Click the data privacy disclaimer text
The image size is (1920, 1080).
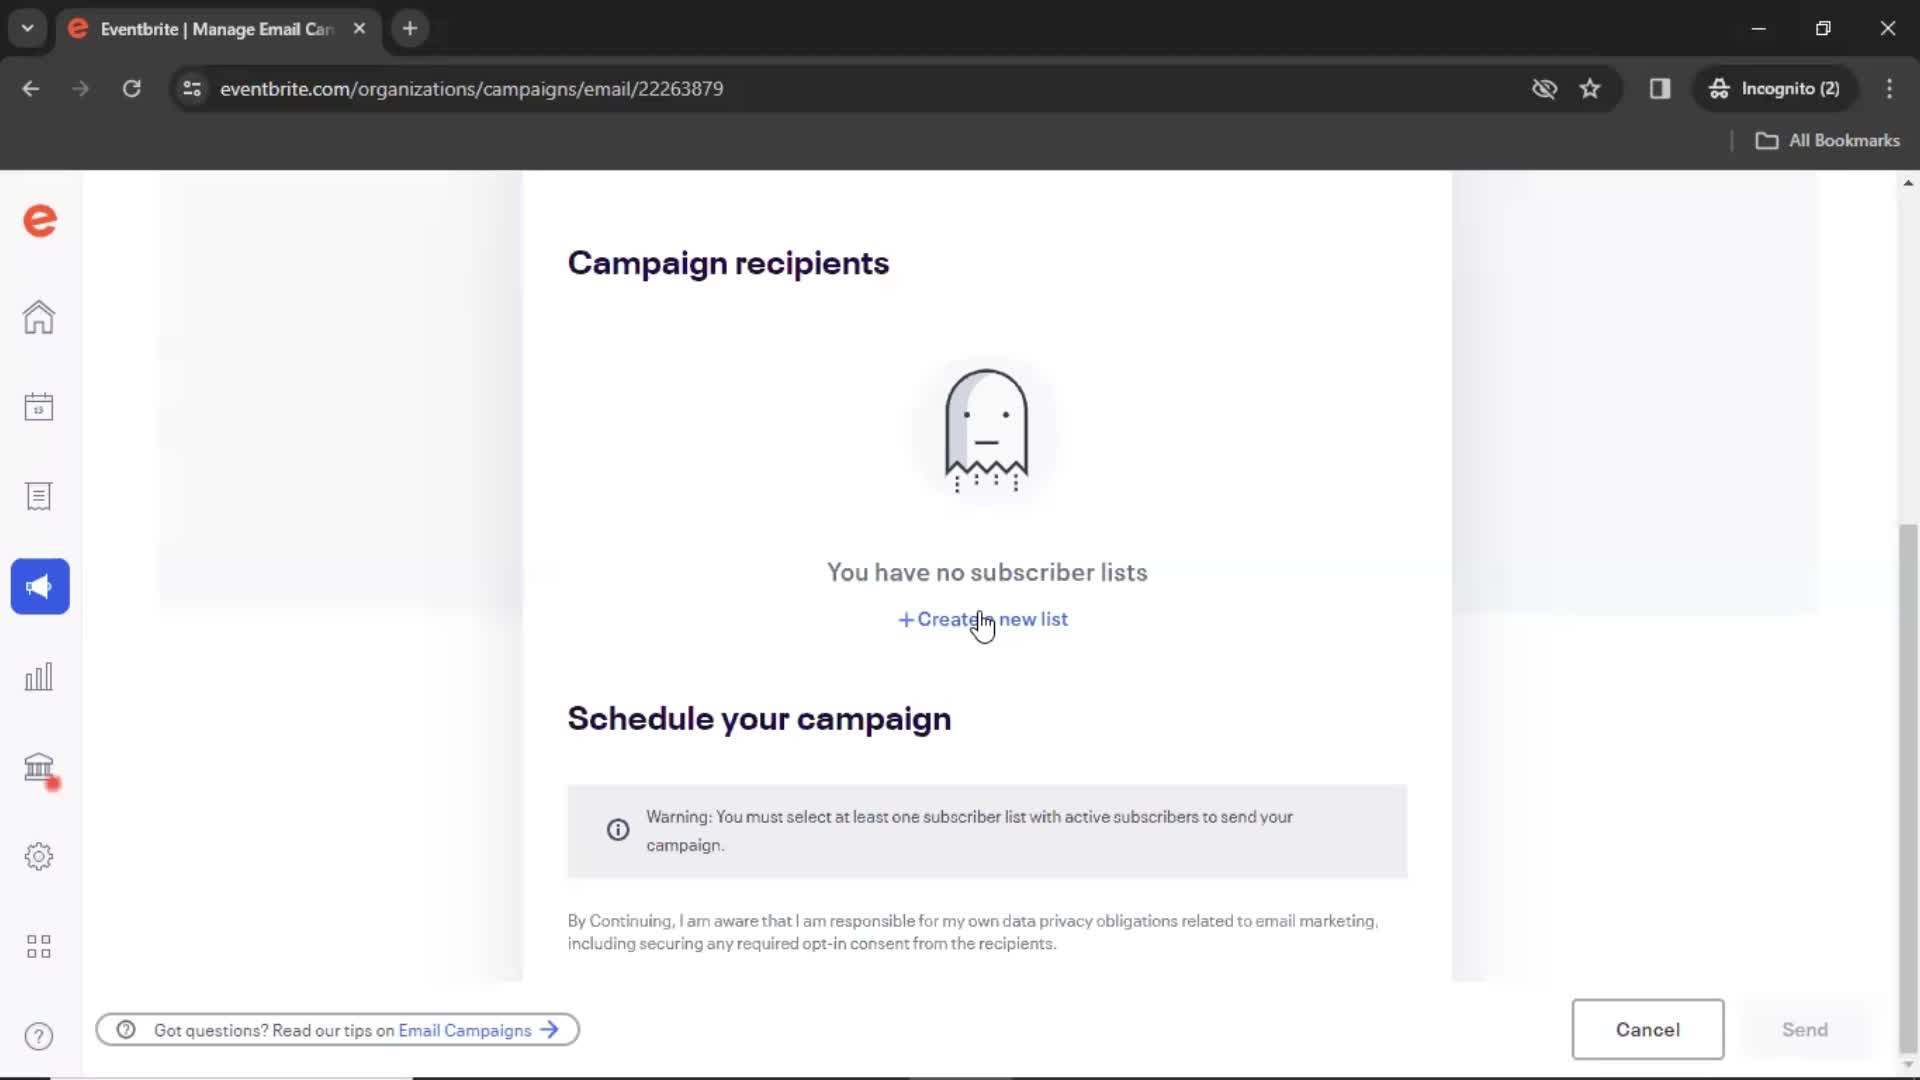click(973, 932)
